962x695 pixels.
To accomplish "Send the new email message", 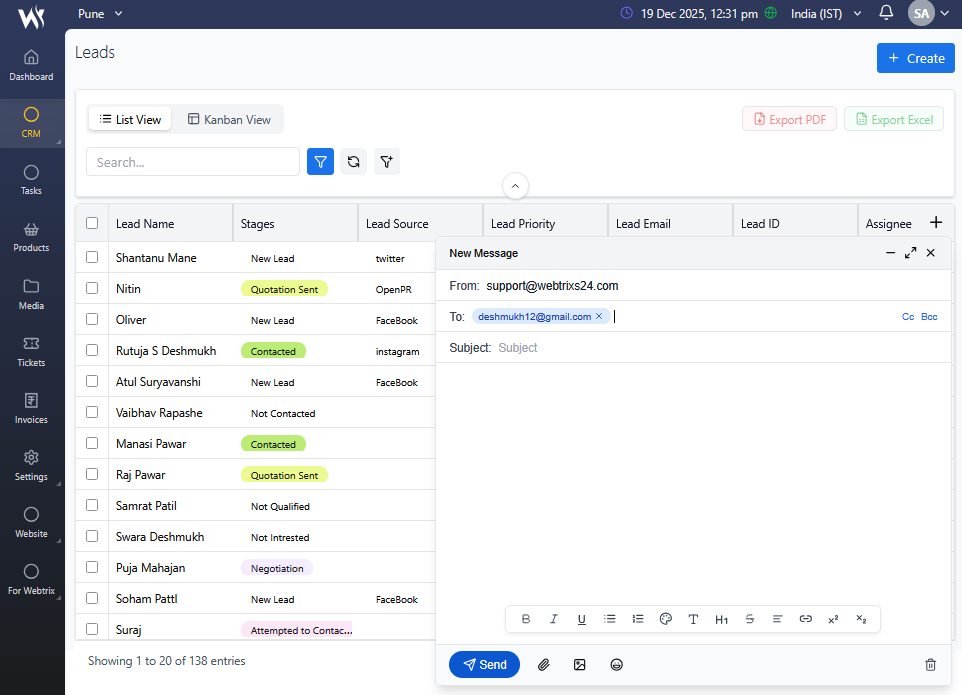I will point(484,665).
